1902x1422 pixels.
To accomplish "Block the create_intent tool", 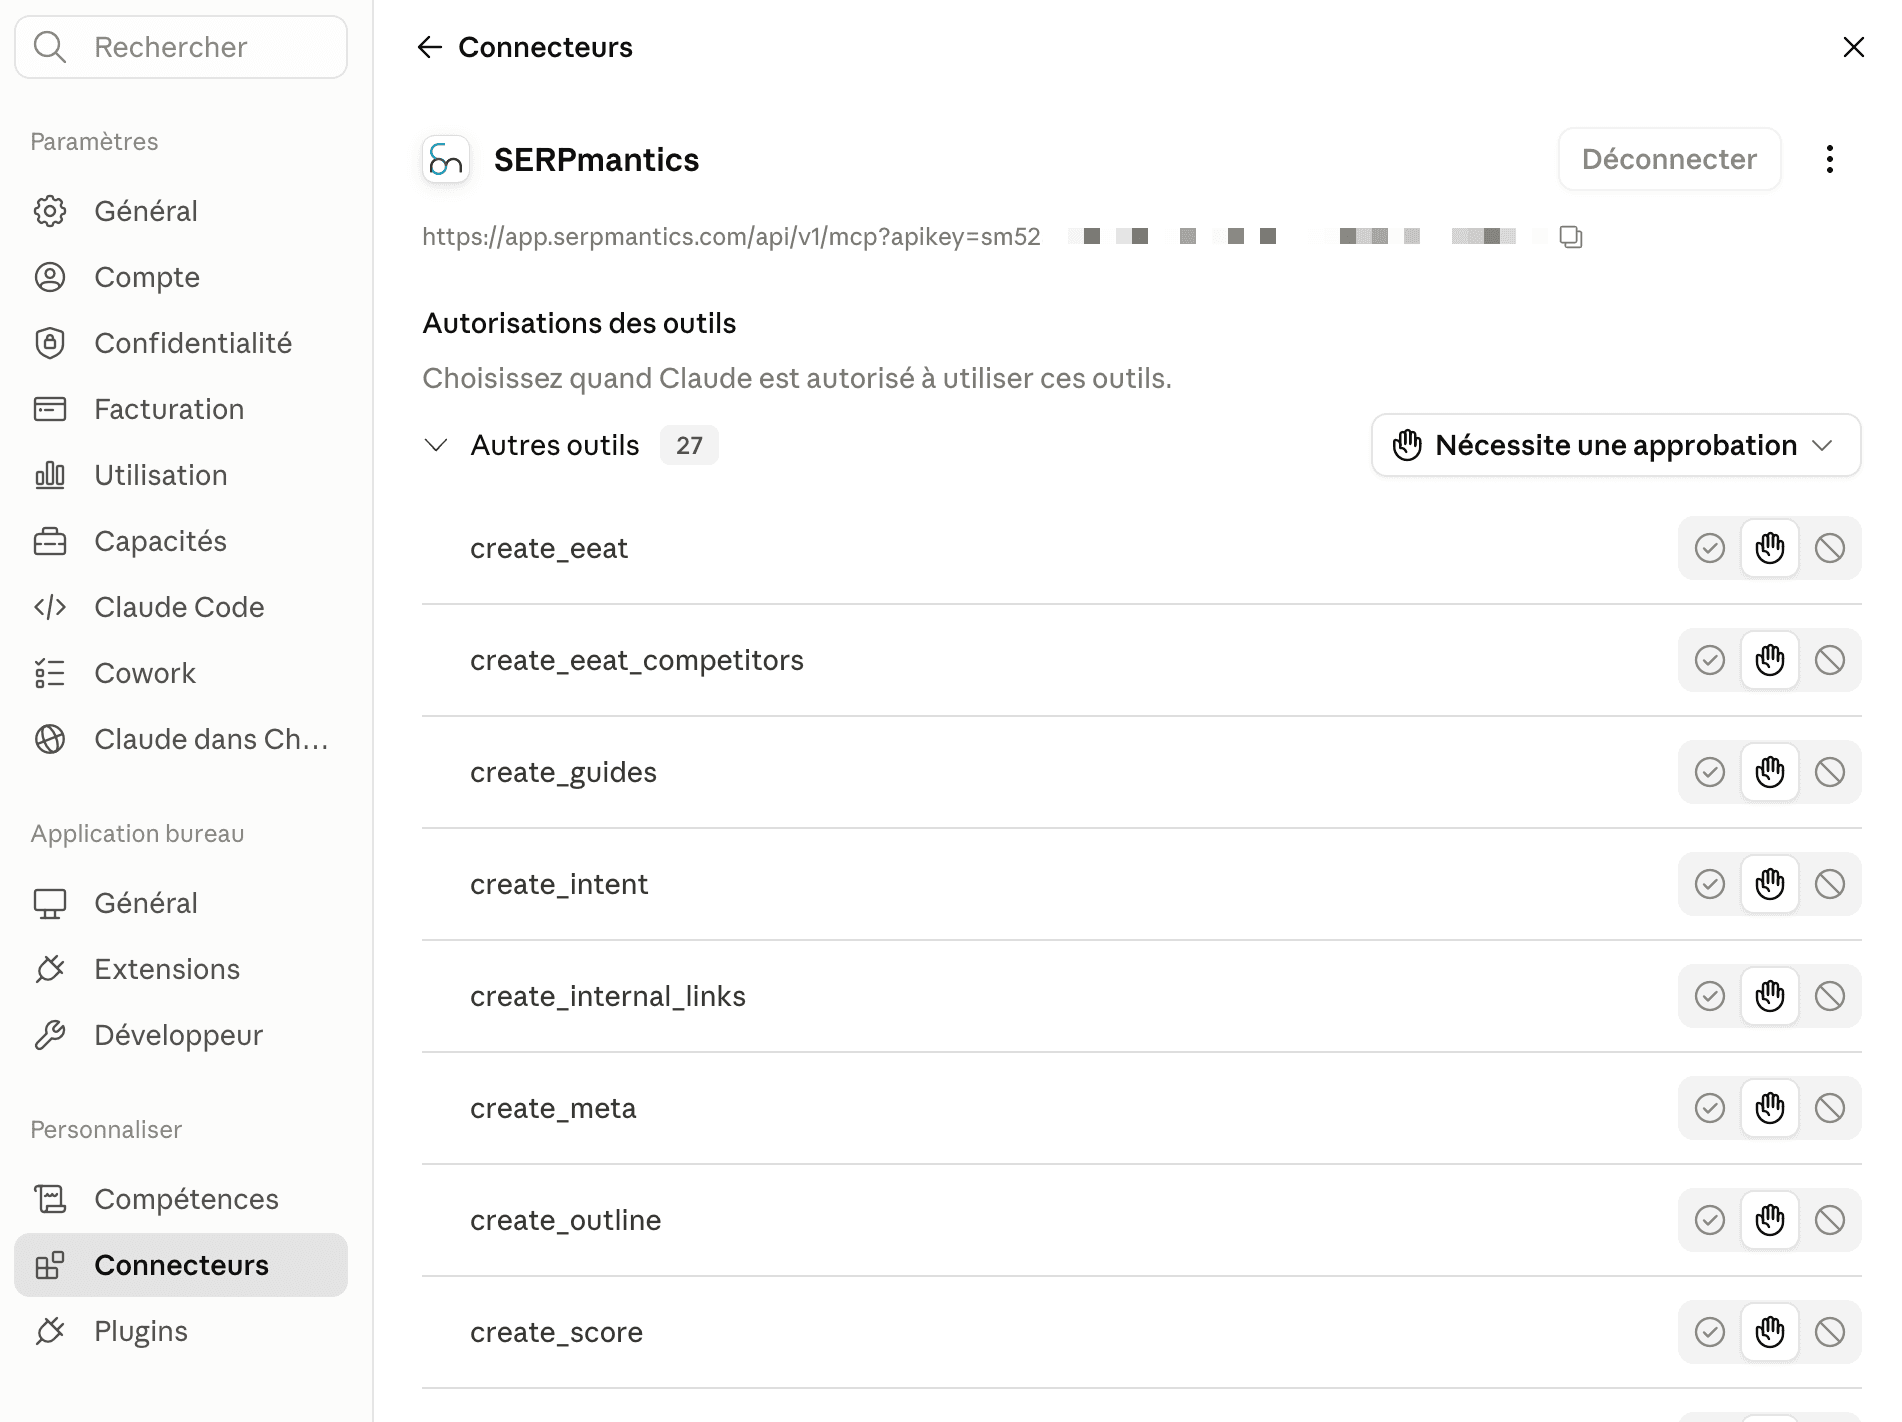I will [x=1830, y=884].
